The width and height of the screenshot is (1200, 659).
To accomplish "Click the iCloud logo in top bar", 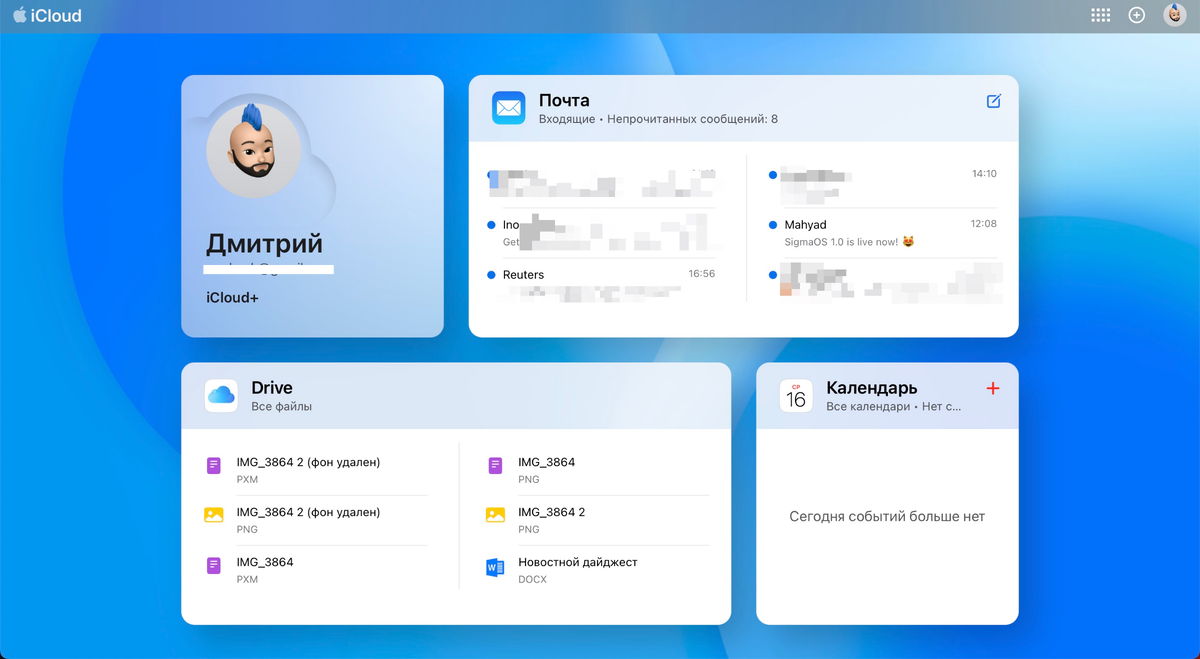I will click(47, 15).
